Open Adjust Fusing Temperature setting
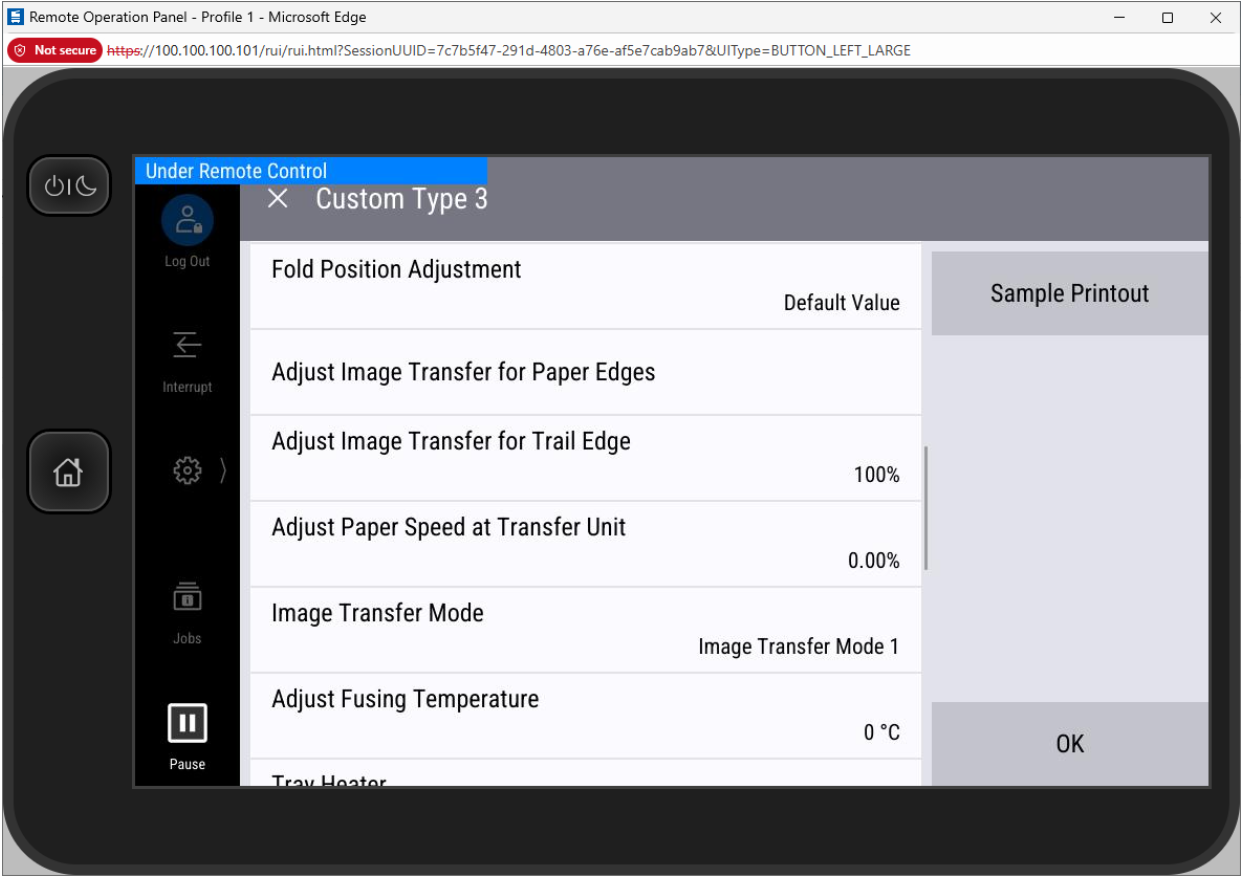The height and width of the screenshot is (879, 1245). click(585, 716)
